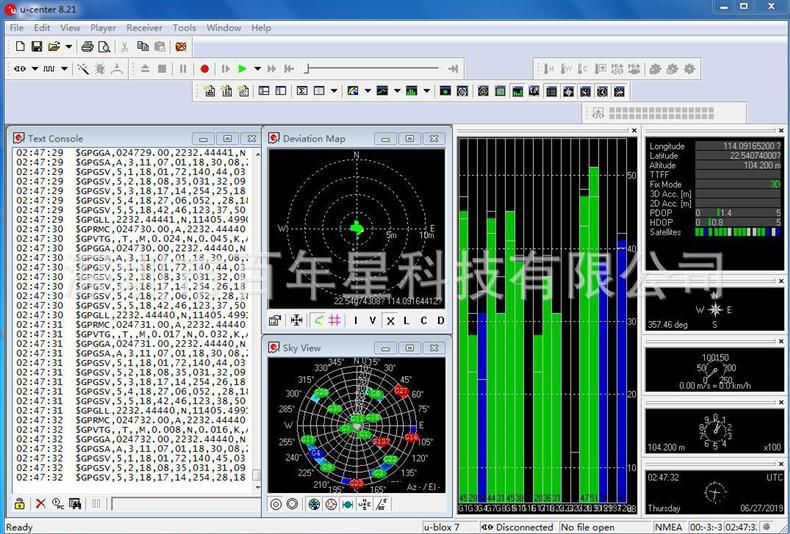Screen dimensions: 790x534
Task: Toggle the lock icon in Text Console
Action: point(19,504)
